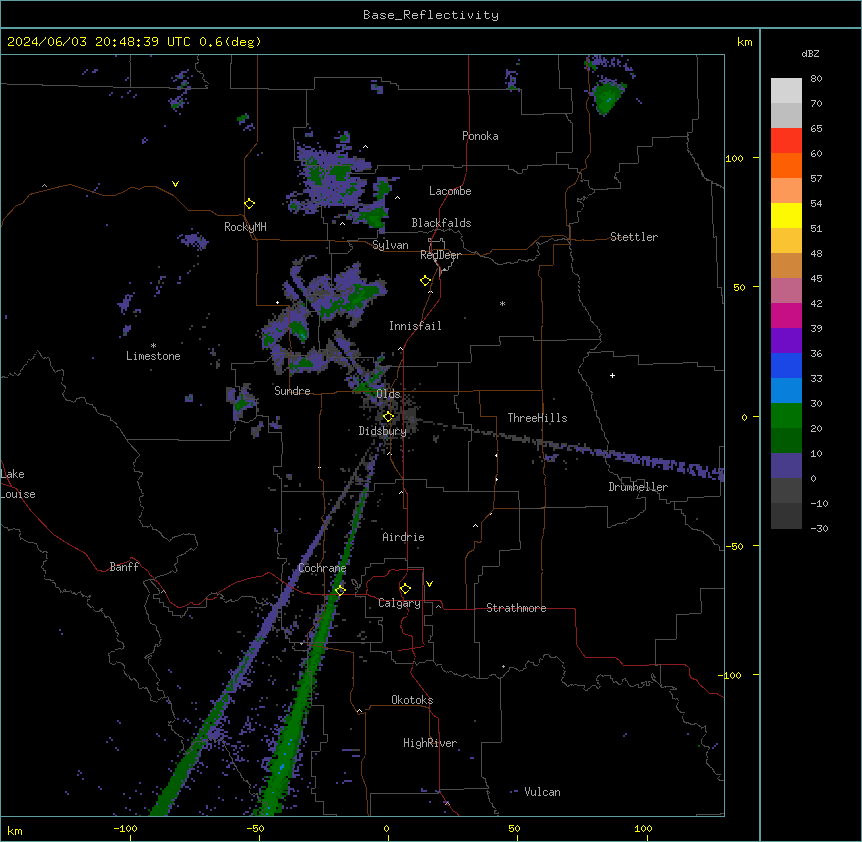Click the -30 value on the dBZ scale
The height and width of the screenshot is (842, 862).
(x=819, y=528)
